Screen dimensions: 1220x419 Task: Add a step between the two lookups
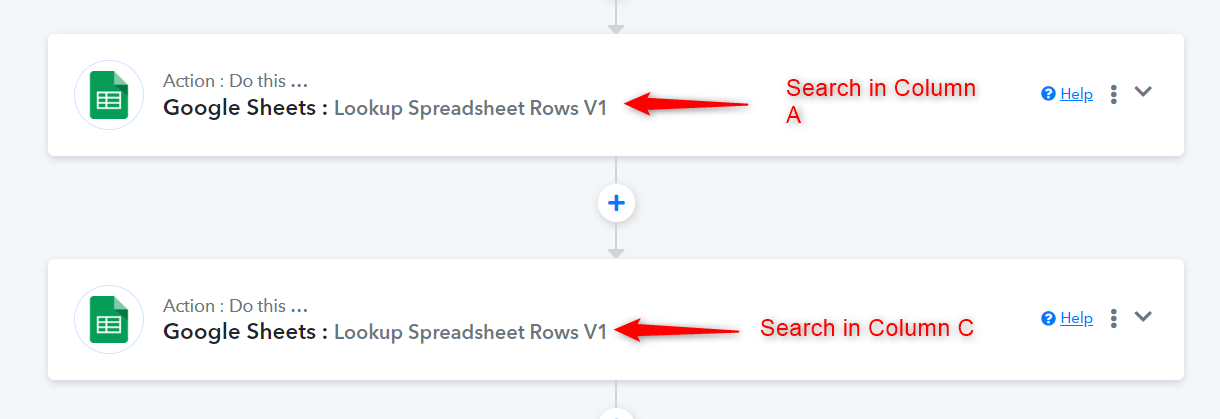[616, 203]
